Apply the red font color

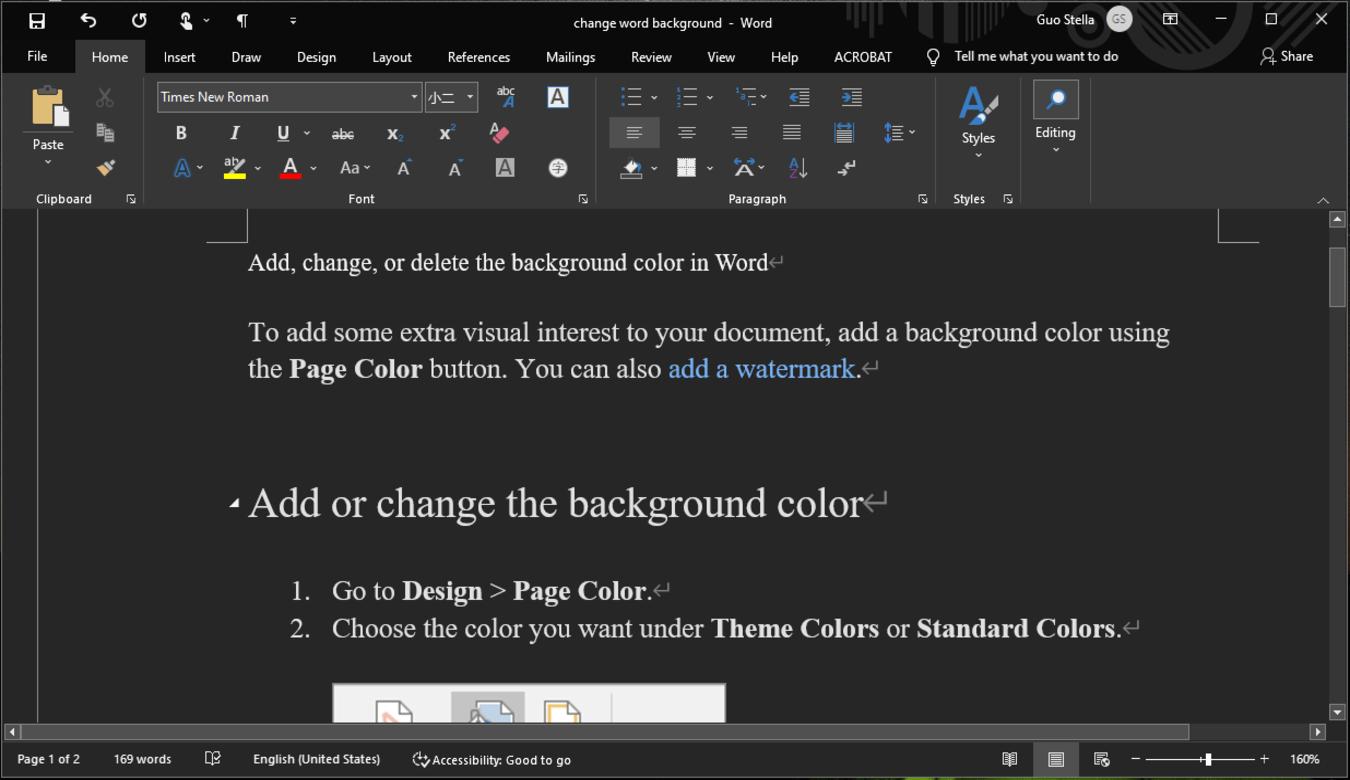coord(290,168)
